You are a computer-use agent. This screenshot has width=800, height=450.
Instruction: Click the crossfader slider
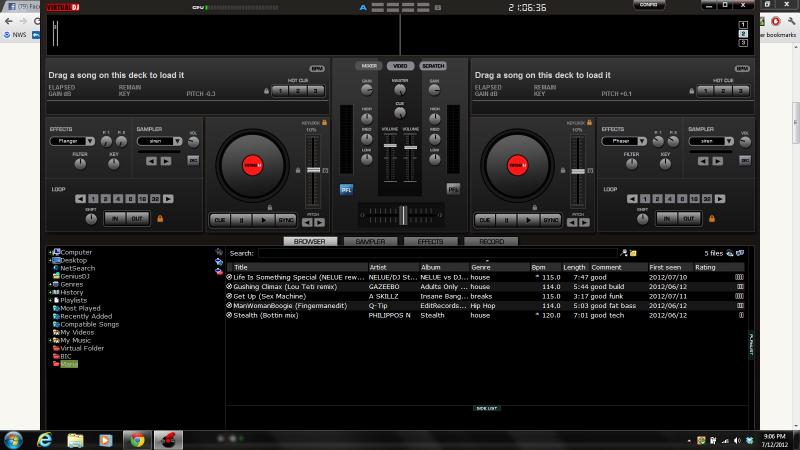[401, 213]
